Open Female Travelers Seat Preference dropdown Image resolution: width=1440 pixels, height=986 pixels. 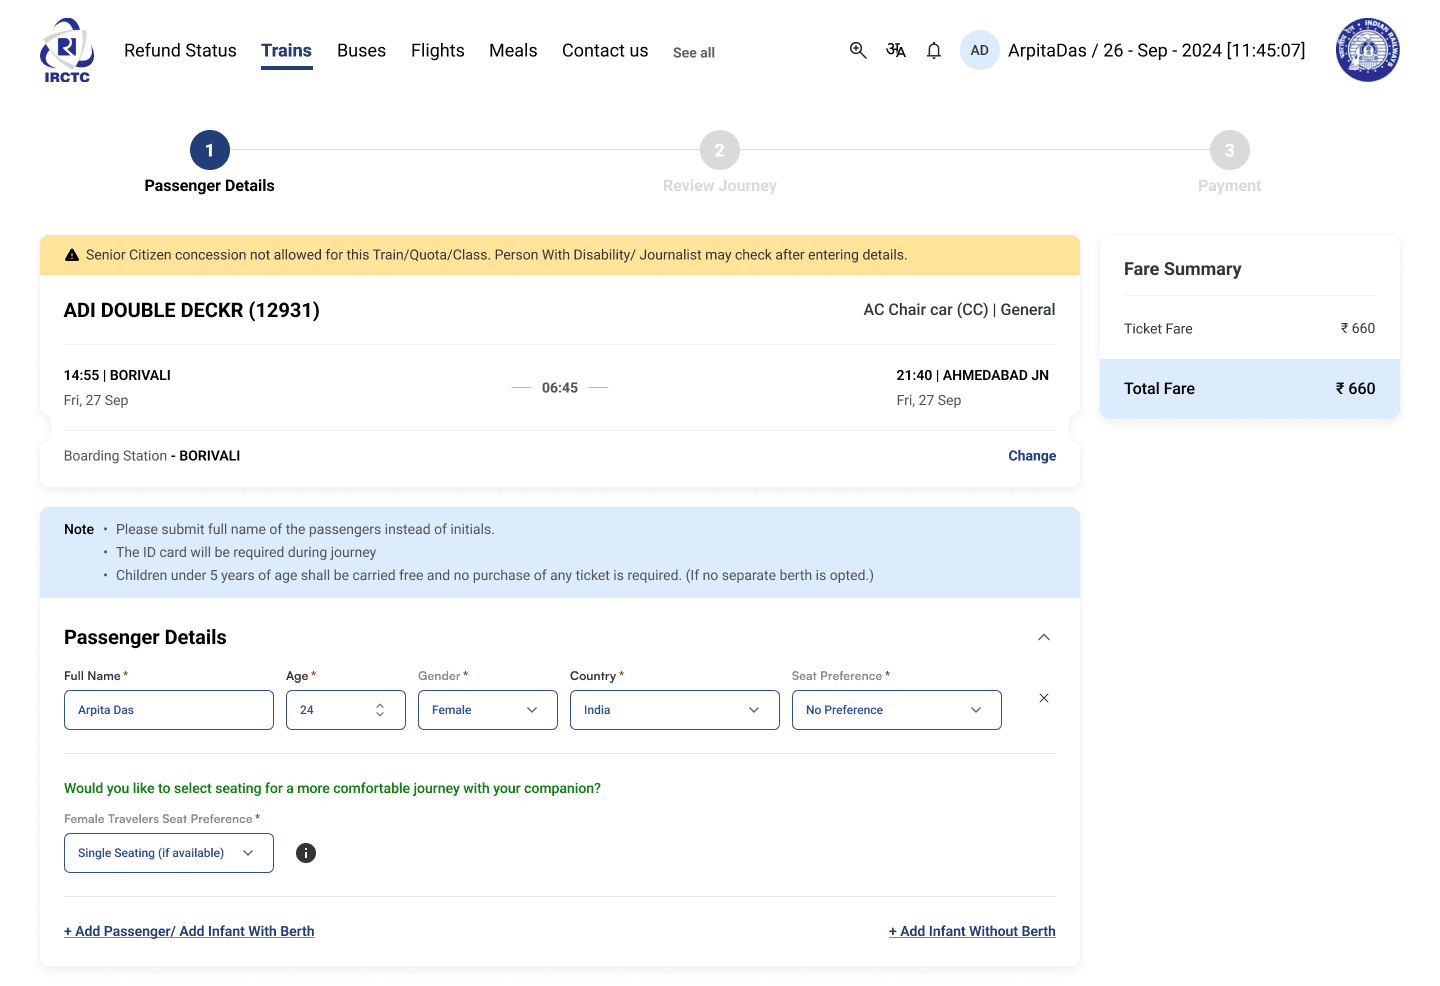[x=169, y=853]
